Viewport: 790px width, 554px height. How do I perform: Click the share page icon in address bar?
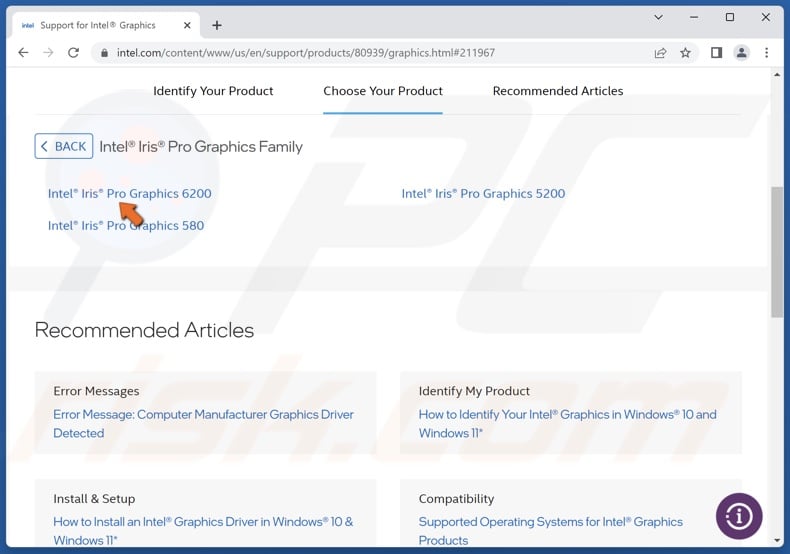[x=660, y=53]
